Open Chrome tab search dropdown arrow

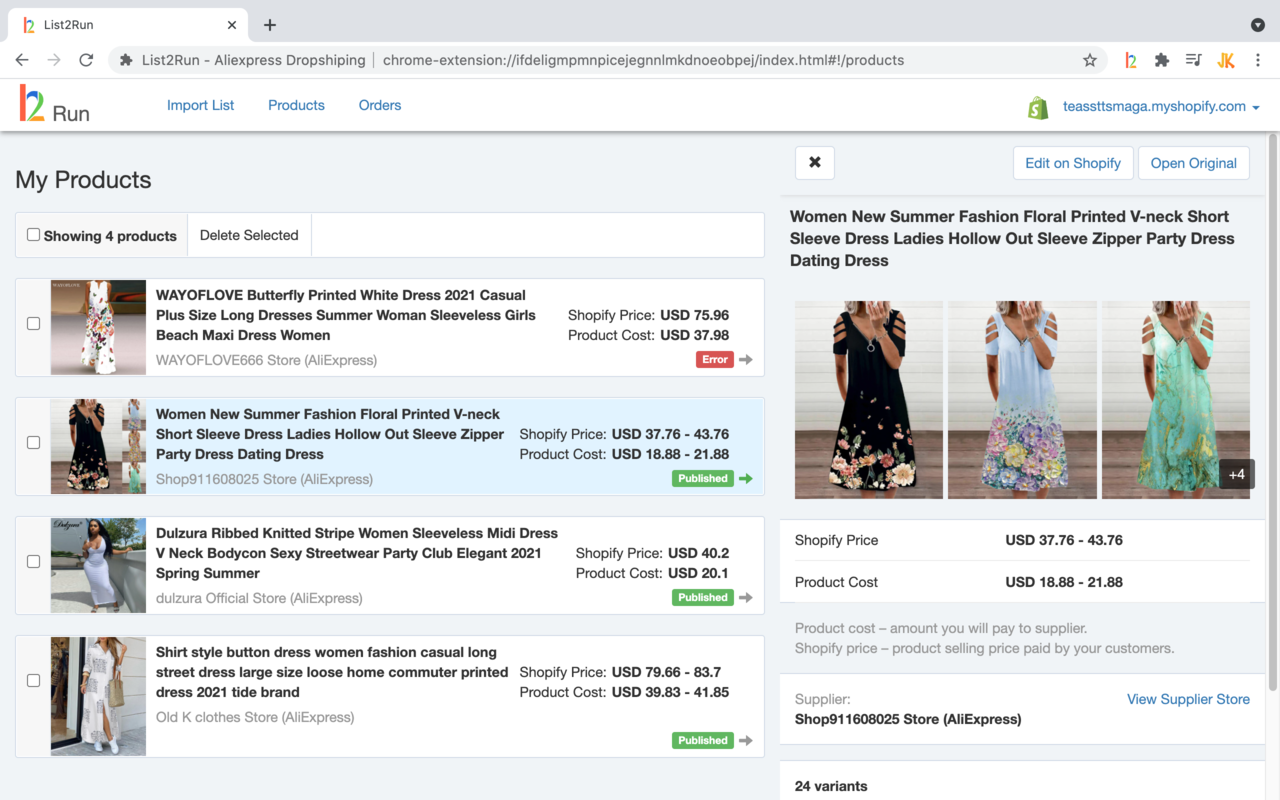[1258, 25]
